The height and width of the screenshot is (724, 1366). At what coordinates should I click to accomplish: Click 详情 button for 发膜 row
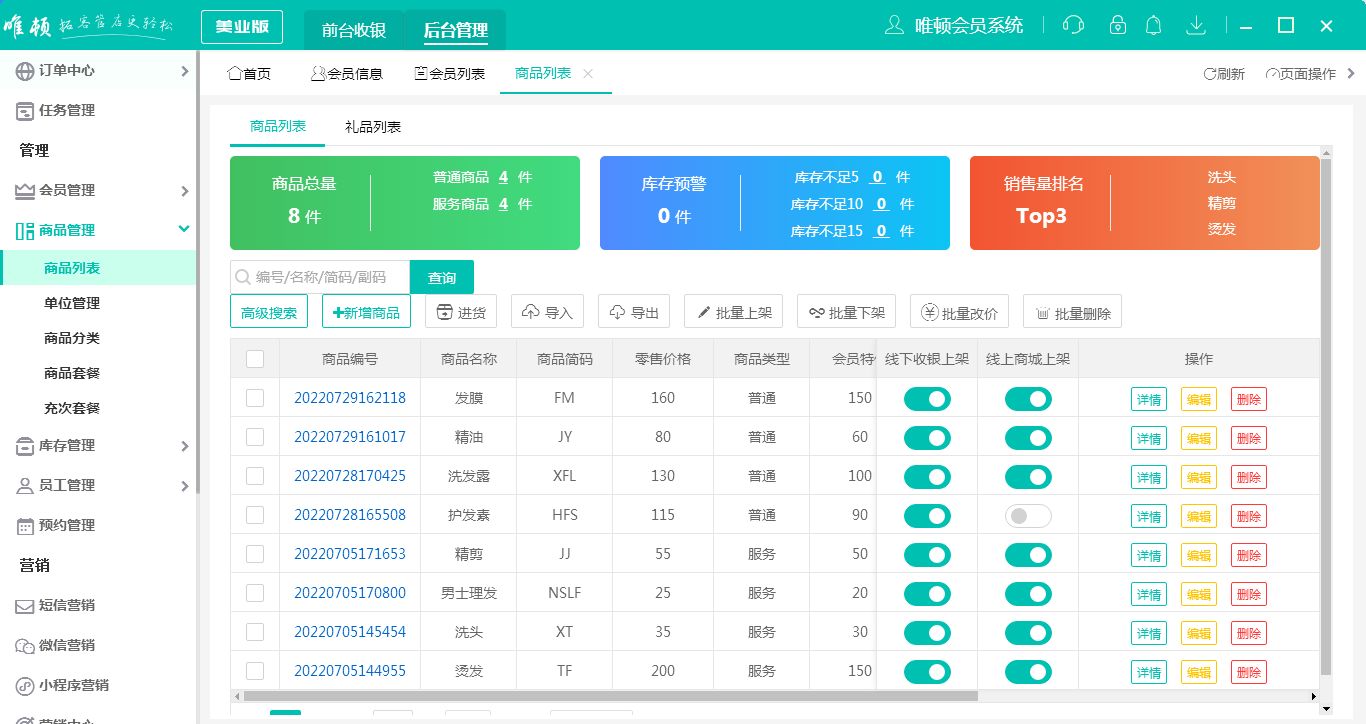pyautogui.click(x=1149, y=399)
